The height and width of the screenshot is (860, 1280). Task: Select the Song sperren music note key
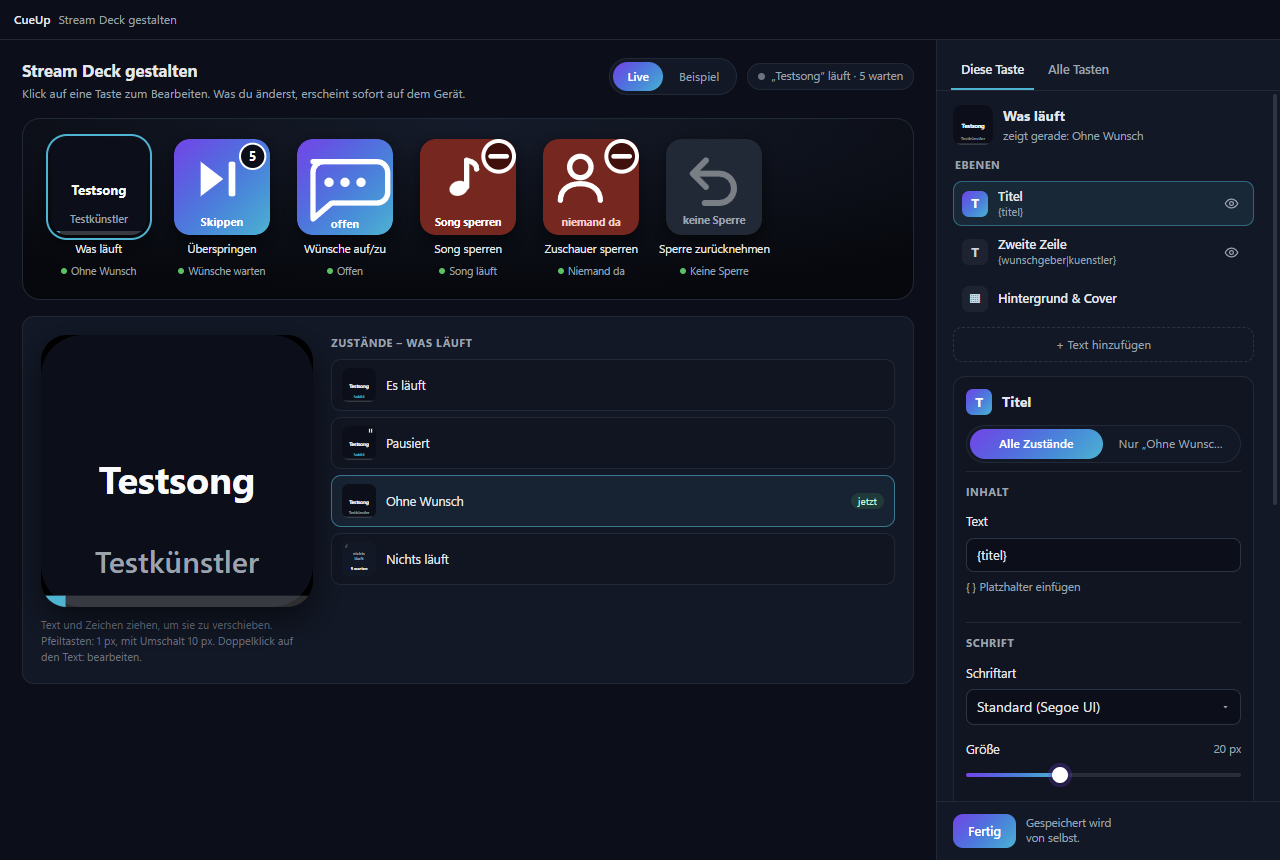tap(468, 187)
